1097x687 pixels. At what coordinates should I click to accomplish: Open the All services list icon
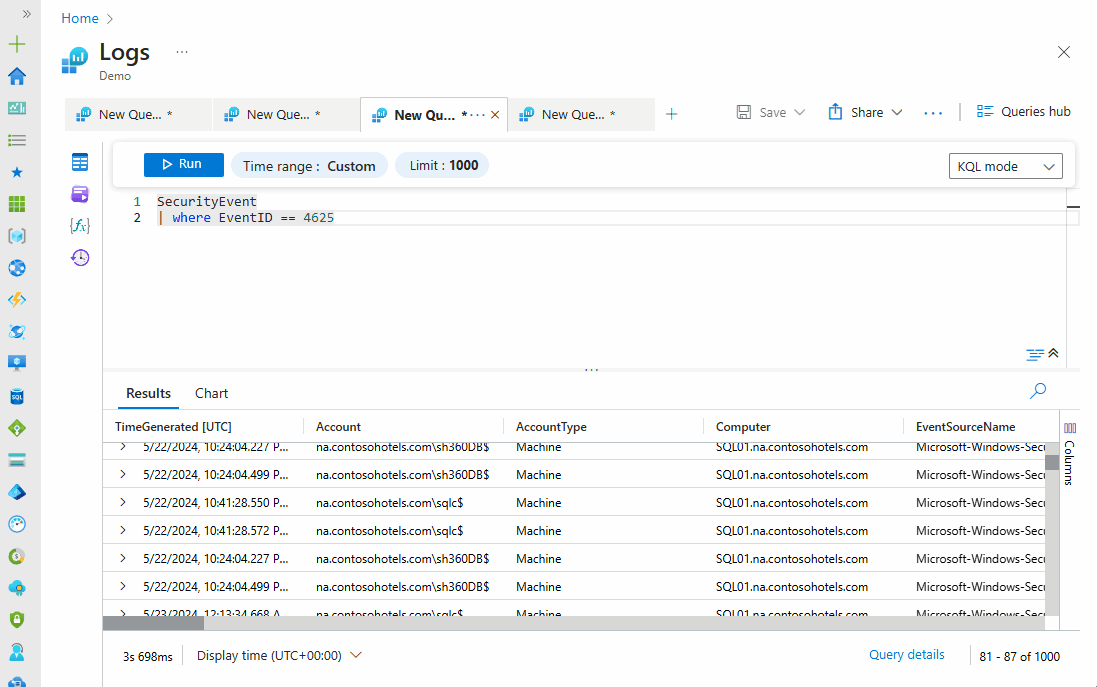[x=17, y=140]
